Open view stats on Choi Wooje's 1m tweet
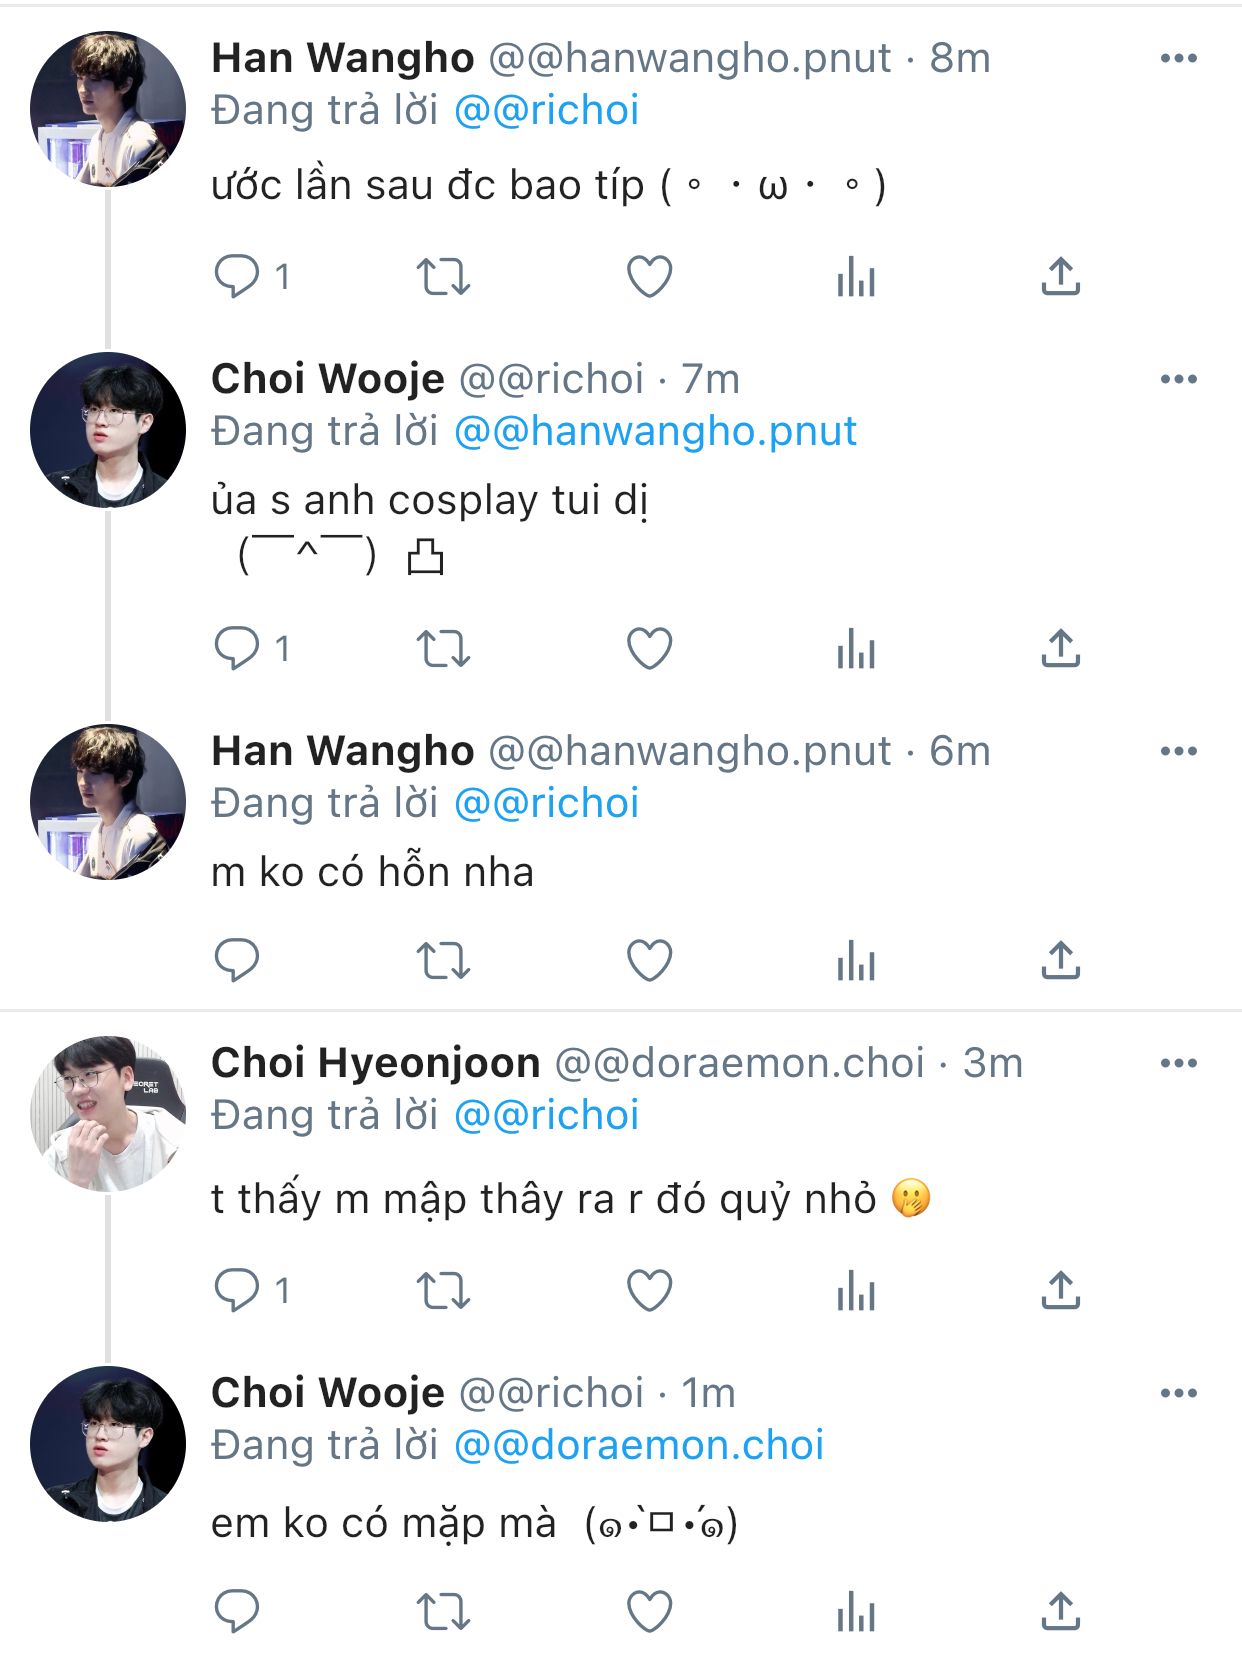Viewport: 1242px width, 1659px height. [x=856, y=1612]
